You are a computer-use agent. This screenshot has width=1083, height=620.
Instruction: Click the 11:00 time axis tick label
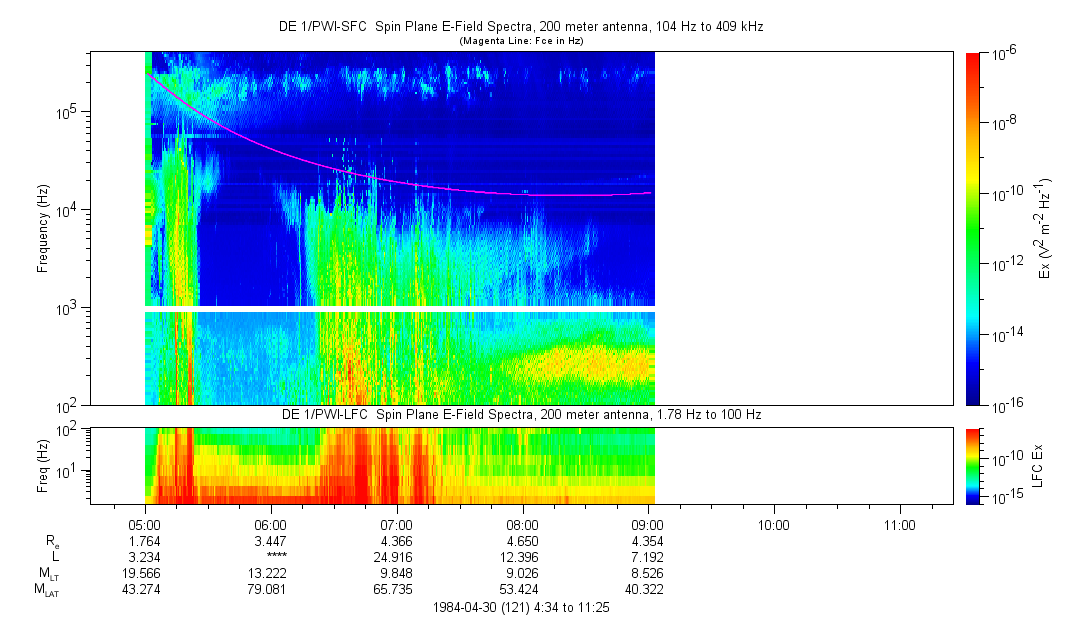point(900,523)
